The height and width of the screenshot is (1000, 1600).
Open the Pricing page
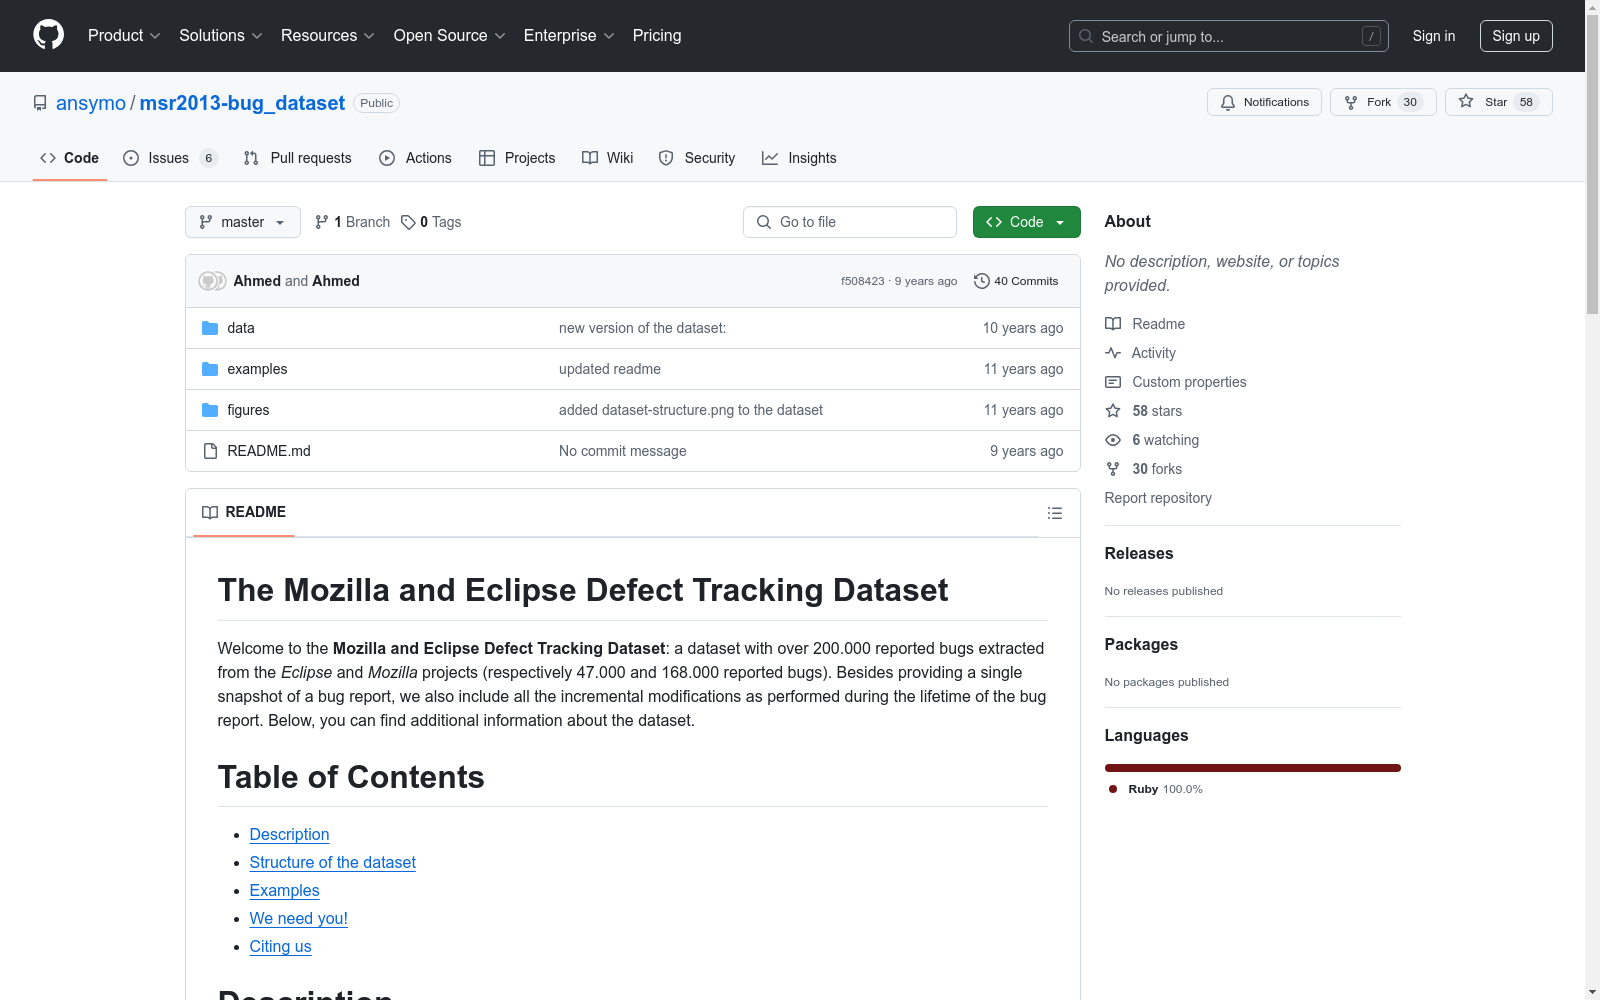pyautogui.click(x=657, y=36)
